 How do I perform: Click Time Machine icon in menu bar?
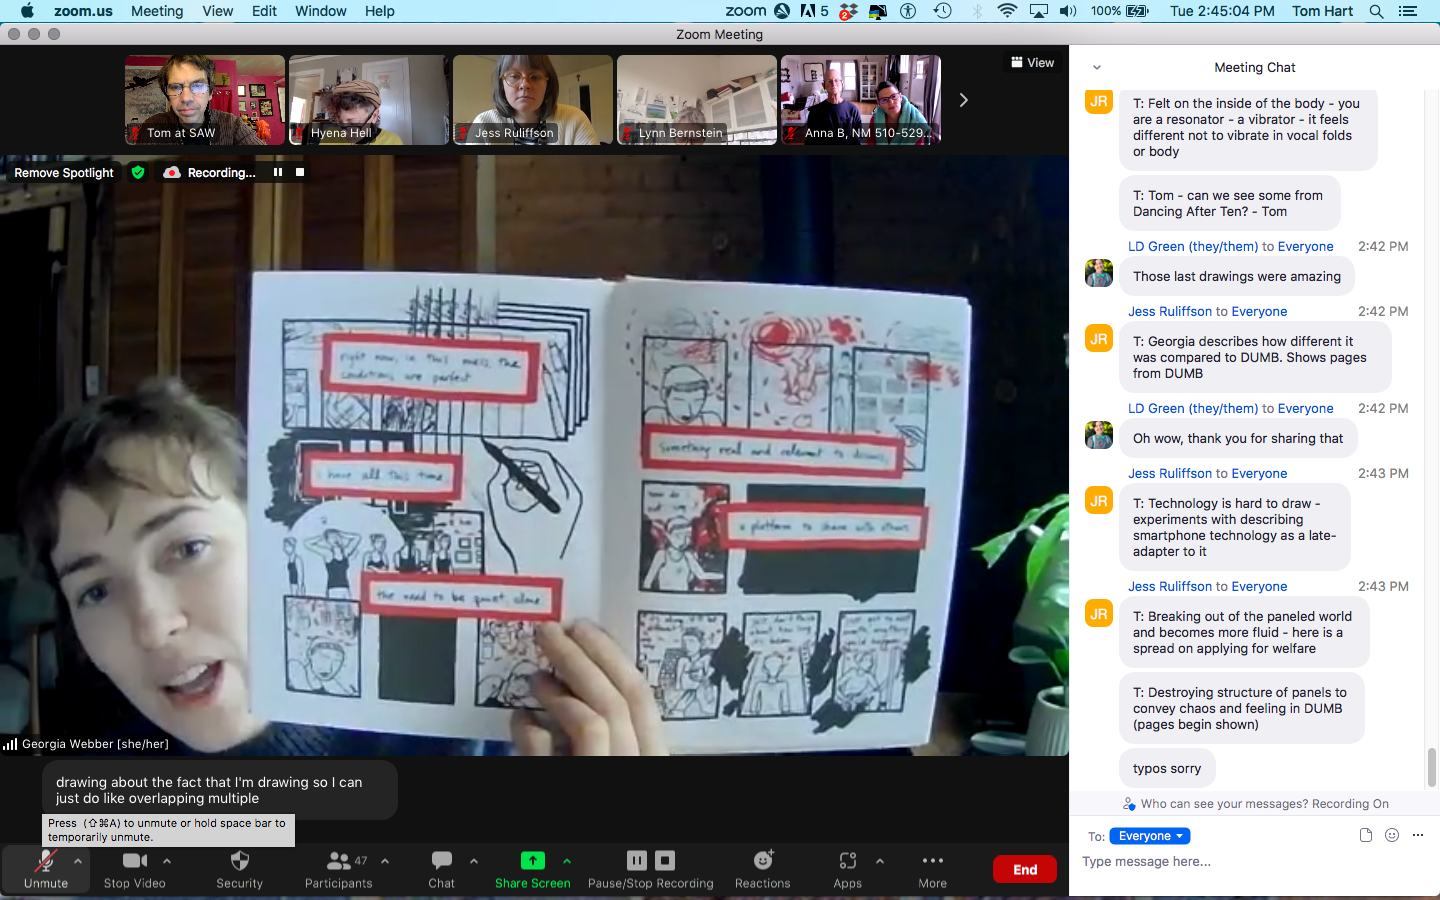coord(942,11)
